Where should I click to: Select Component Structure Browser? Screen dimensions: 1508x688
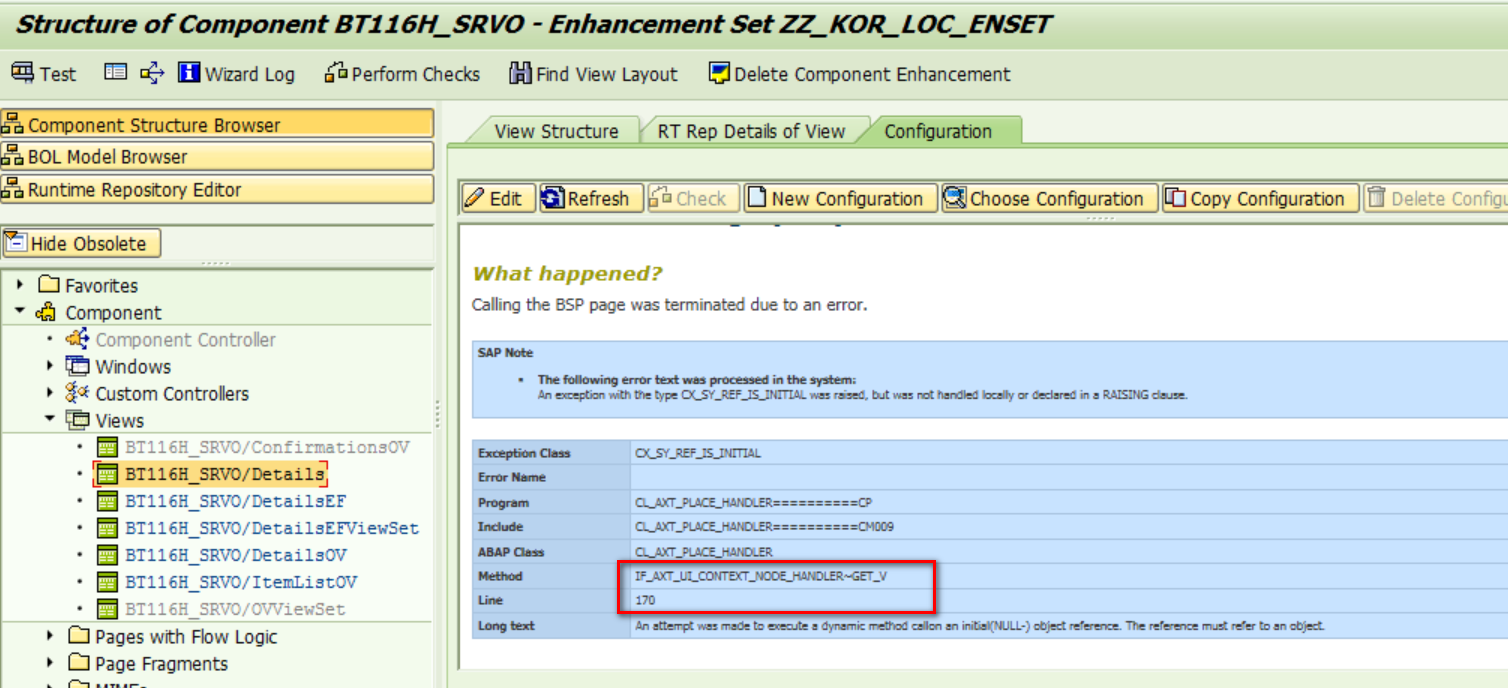click(217, 124)
